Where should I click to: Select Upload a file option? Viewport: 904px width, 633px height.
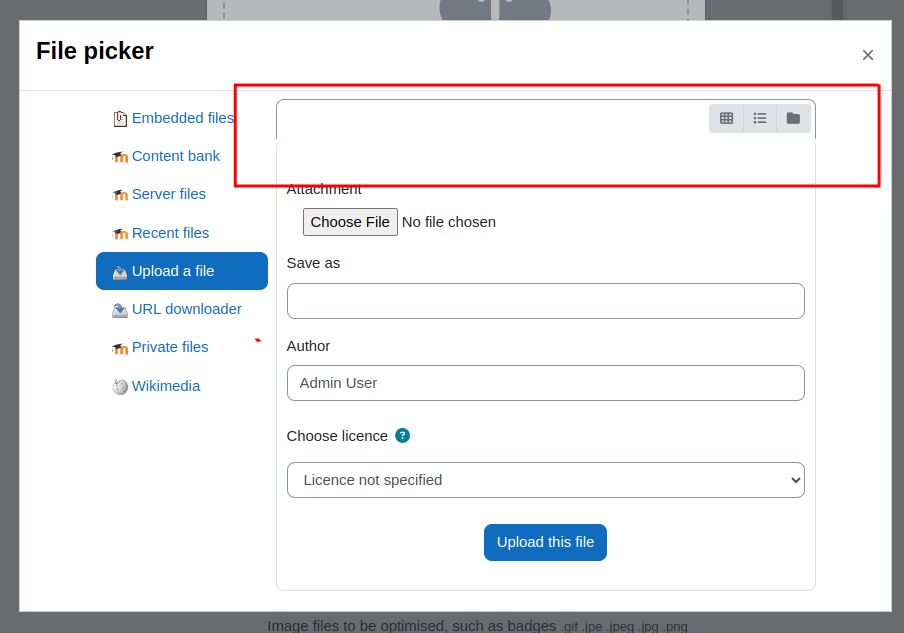tap(182, 271)
